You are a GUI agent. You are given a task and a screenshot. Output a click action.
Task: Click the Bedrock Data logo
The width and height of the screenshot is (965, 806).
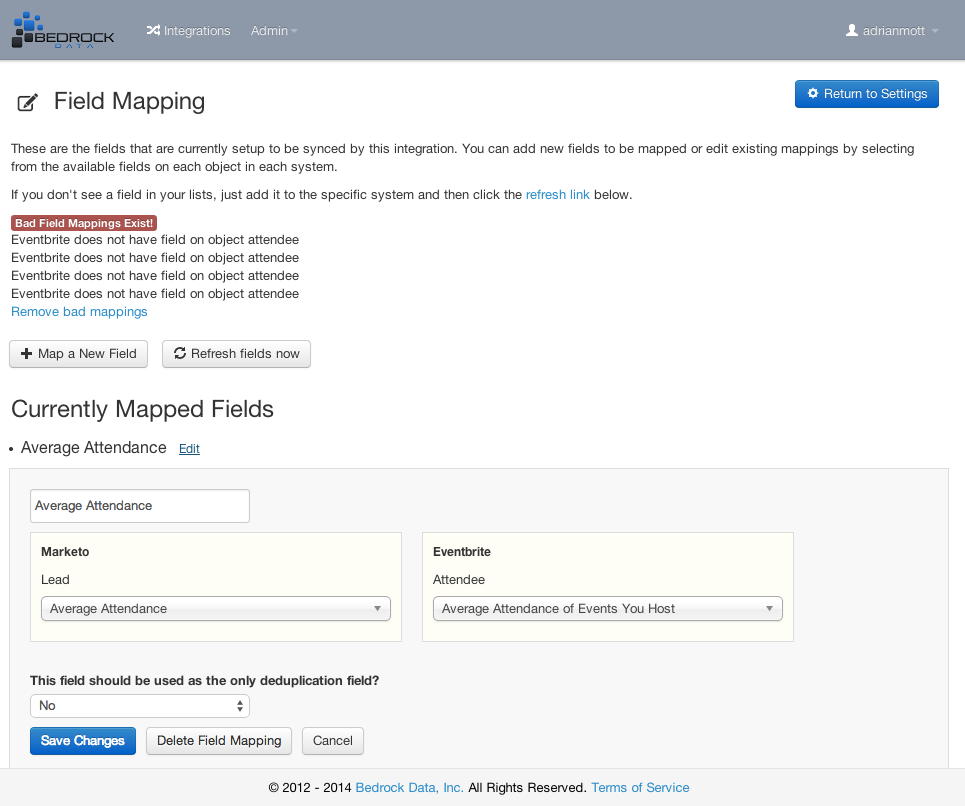[x=63, y=30]
